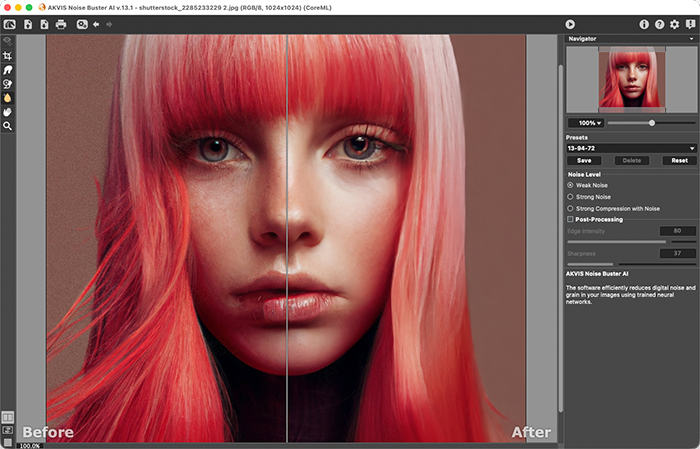The width and height of the screenshot is (700, 449).
Task: Click the Print image icon
Action: [x=61, y=24]
